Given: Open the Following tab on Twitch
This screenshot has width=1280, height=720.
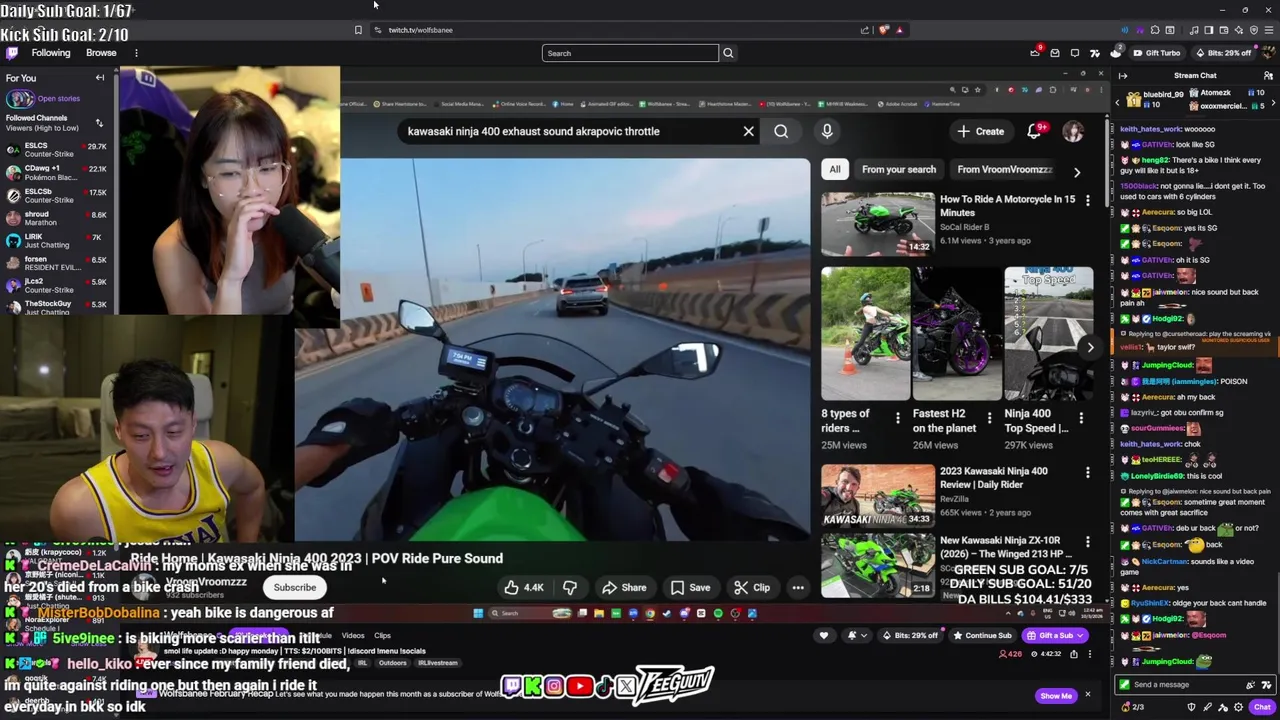Looking at the screenshot, I should pyautogui.click(x=51, y=53).
